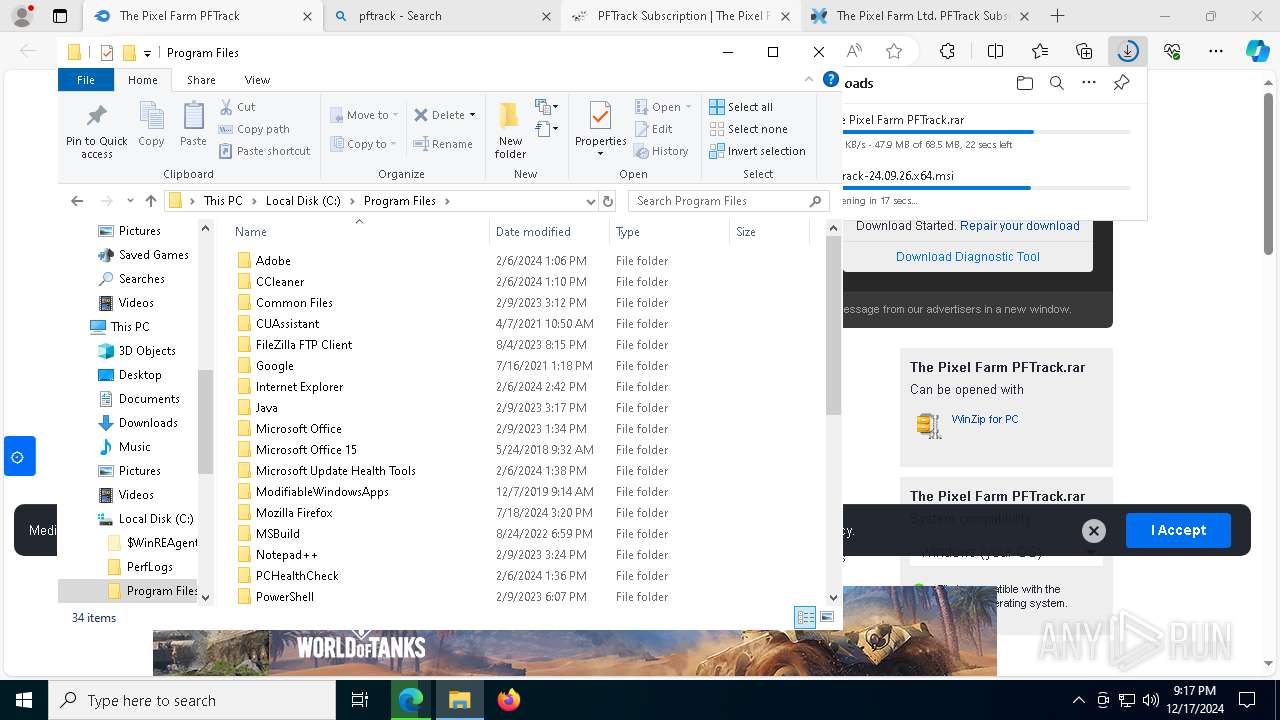Click Select none in ribbon
The width and height of the screenshot is (1280, 720).
tap(748, 129)
